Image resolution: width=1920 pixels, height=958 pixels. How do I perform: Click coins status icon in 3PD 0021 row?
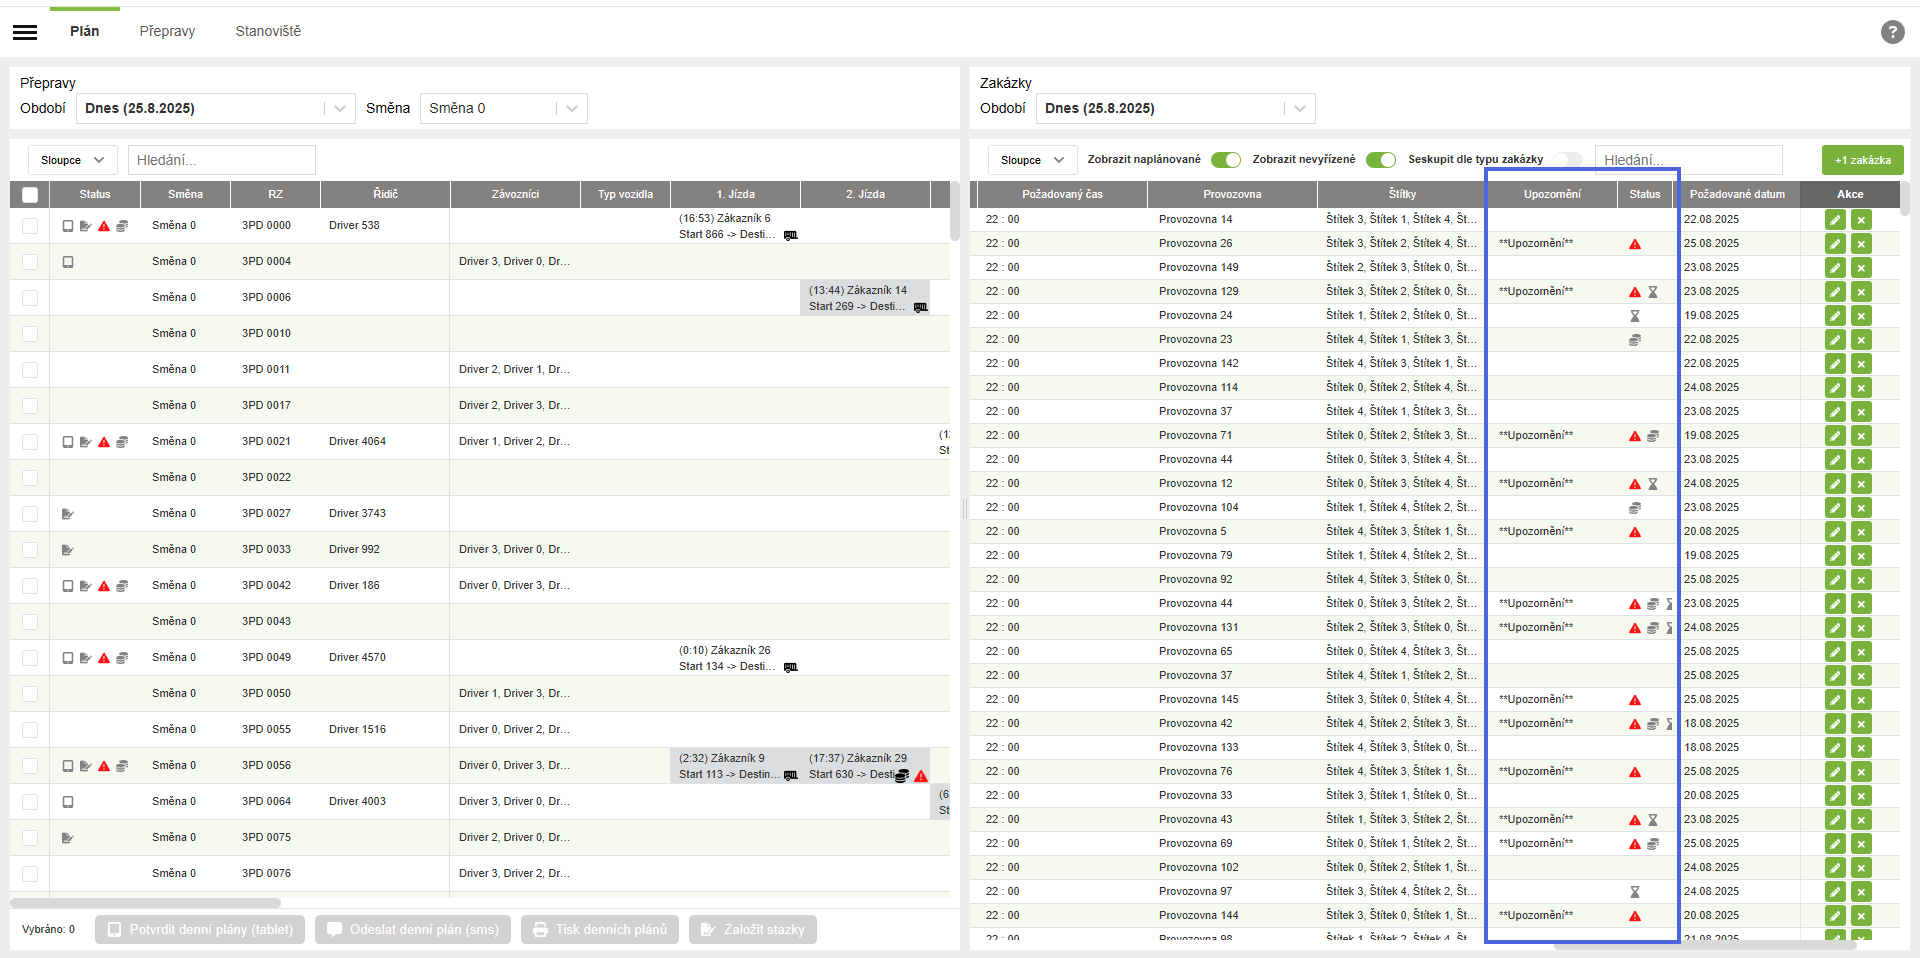click(x=122, y=442)
